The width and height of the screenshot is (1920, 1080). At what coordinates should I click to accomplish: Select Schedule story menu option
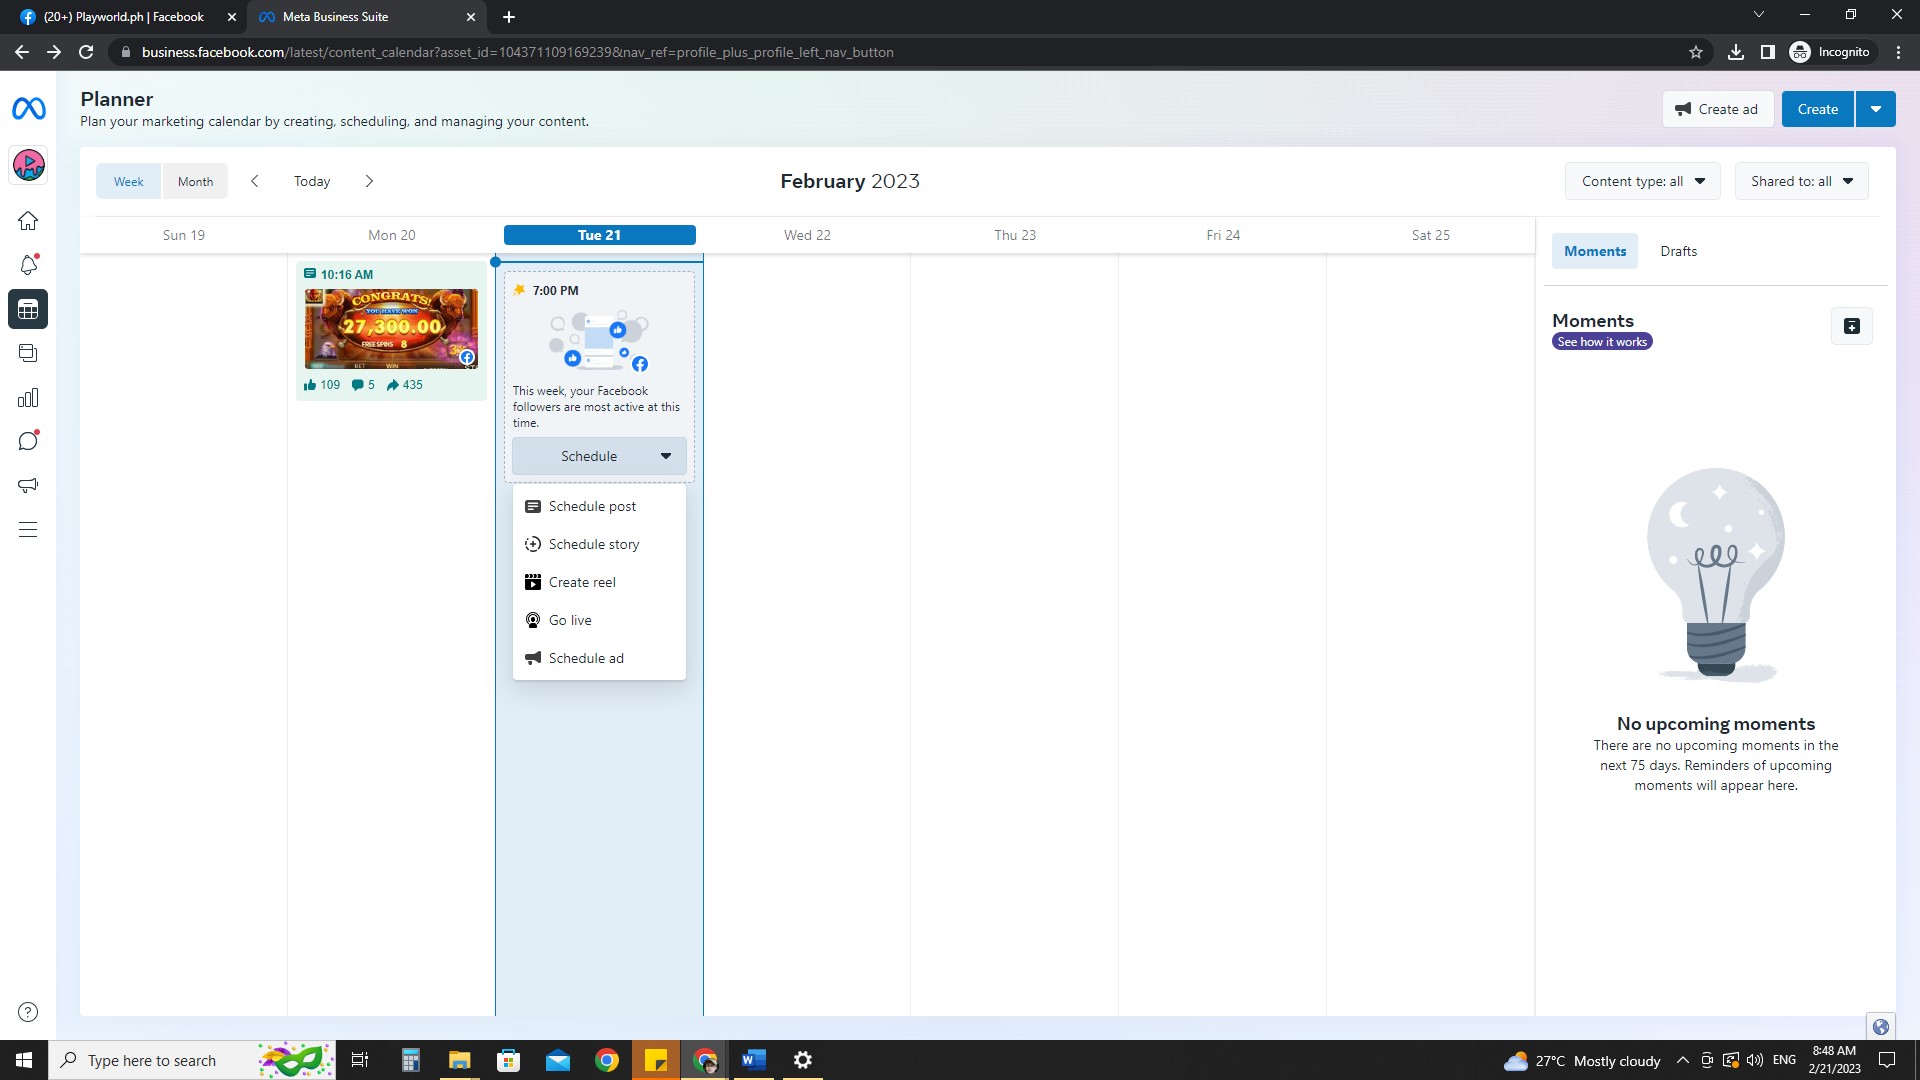[593, 544]
